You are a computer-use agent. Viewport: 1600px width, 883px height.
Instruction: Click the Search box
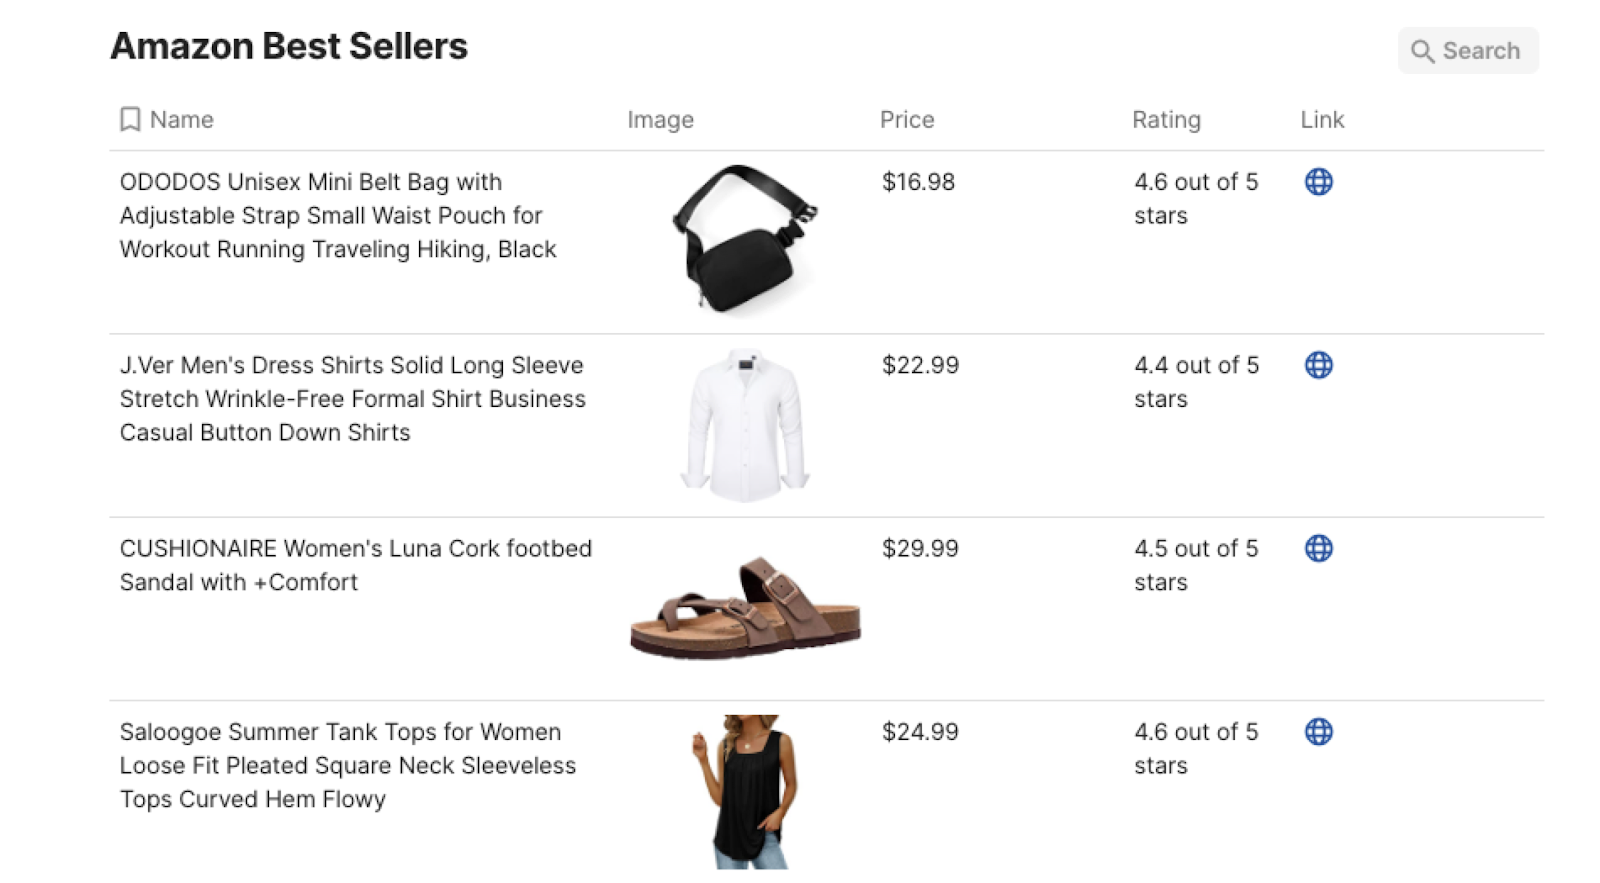[x=1467, y=51]
